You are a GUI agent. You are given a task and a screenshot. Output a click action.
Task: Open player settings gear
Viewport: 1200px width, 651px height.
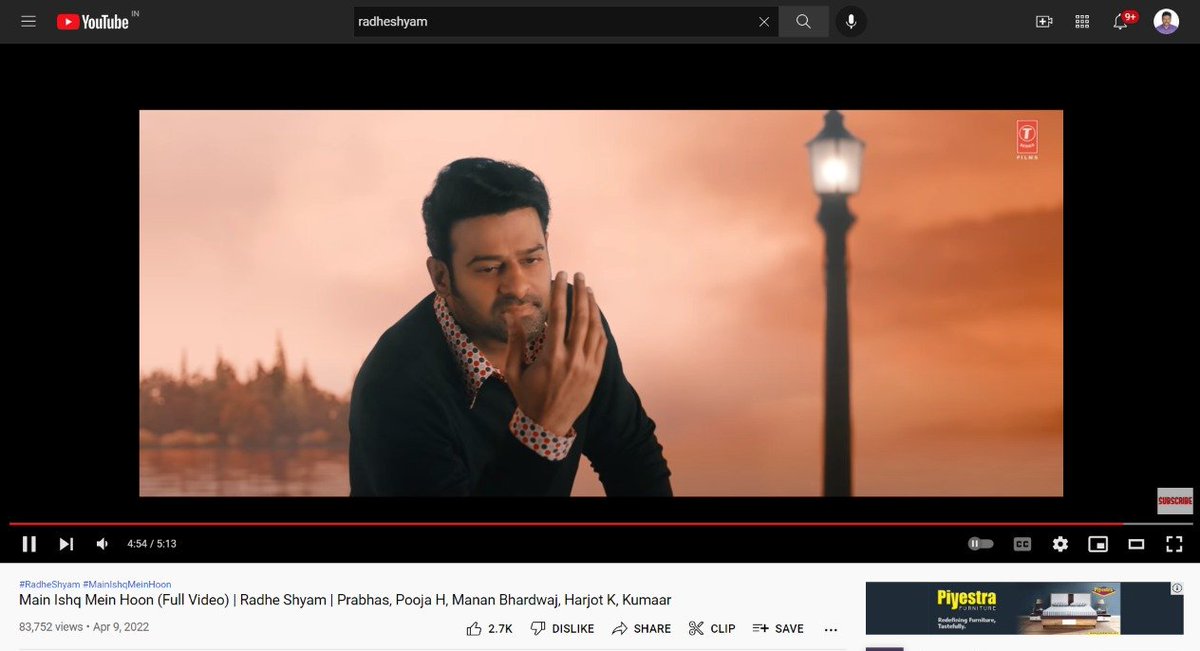pyautogui.click(x=1060, y=544)
